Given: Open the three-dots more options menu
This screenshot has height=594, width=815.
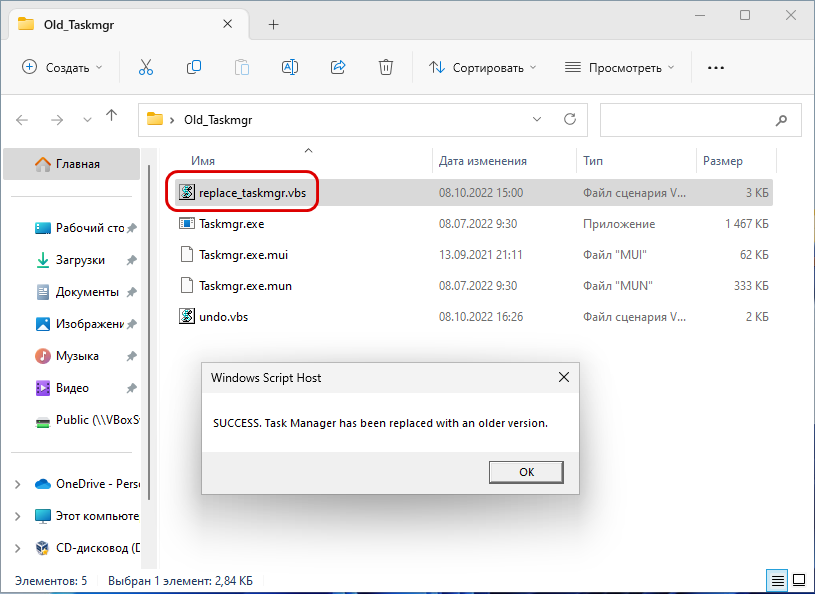Looking at the screenshot, I should point(716,68).
